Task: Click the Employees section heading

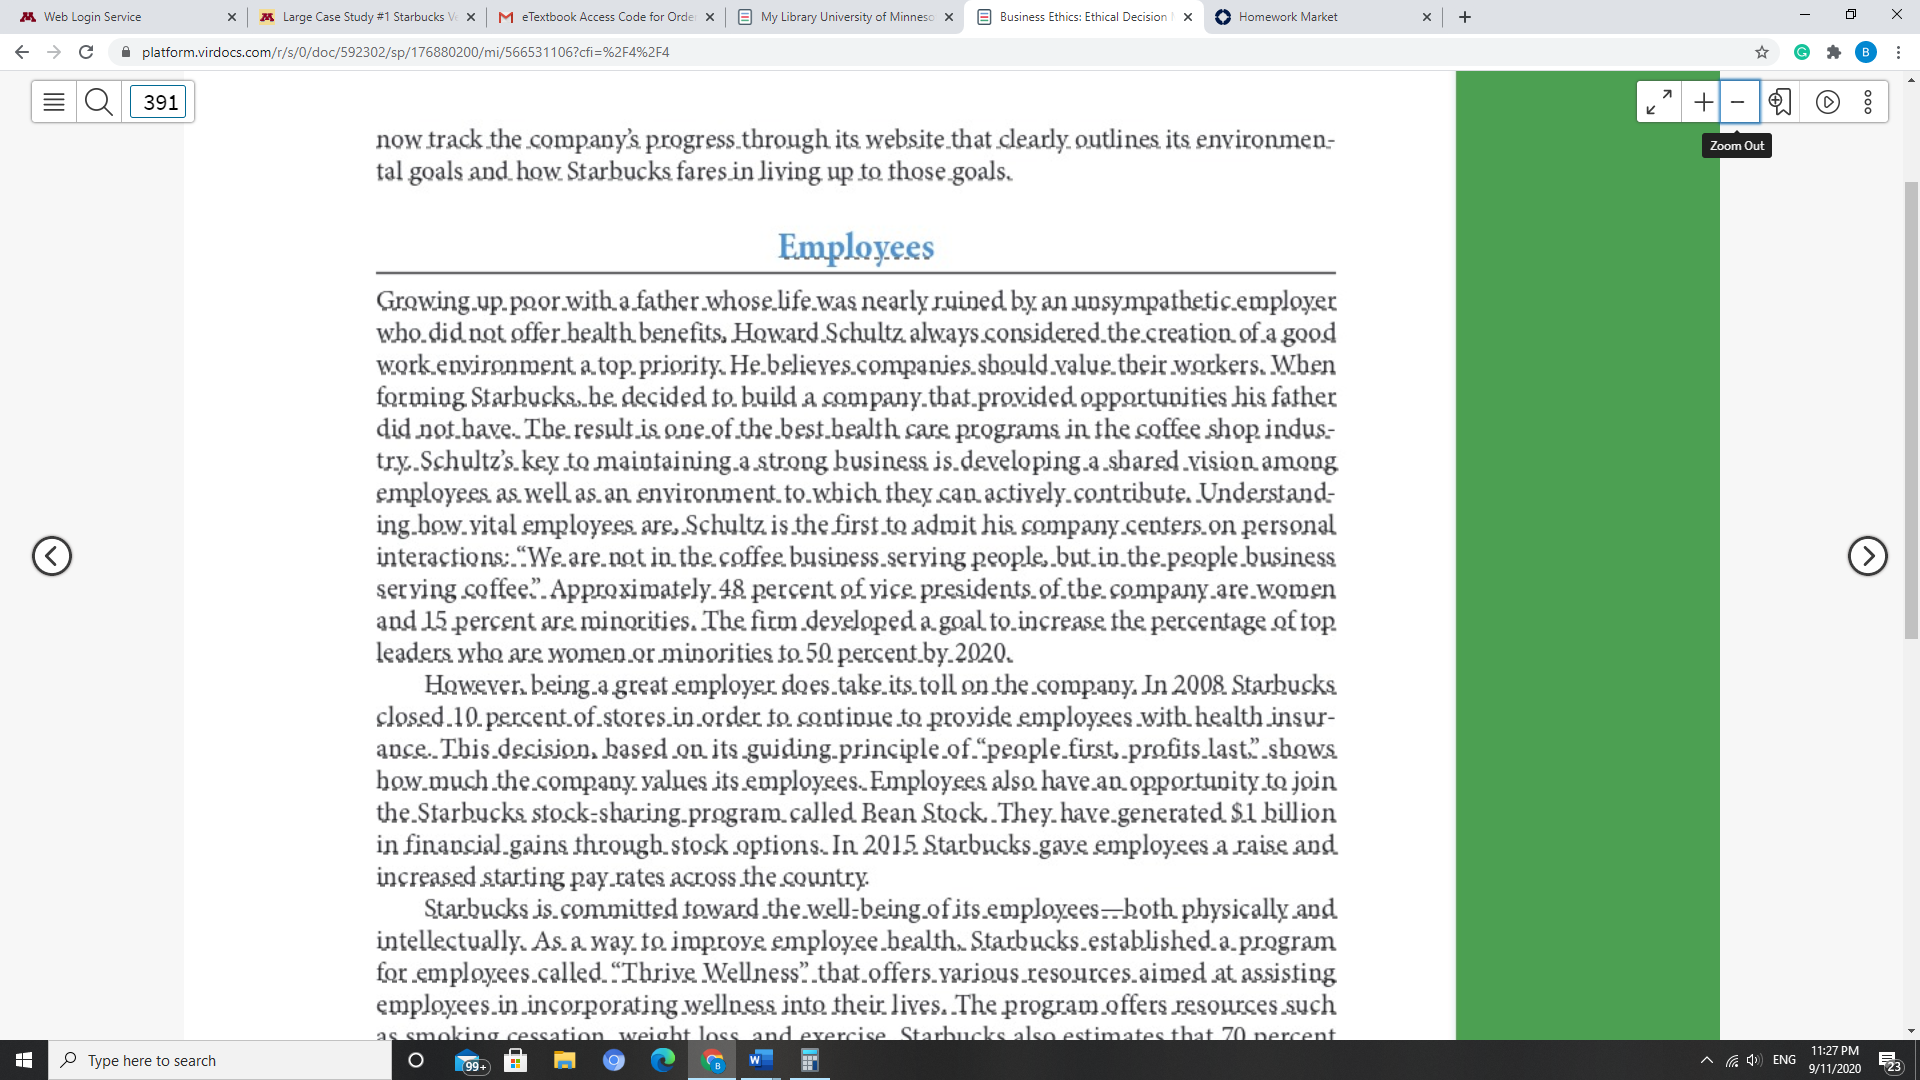Action: tap(856, 247)
